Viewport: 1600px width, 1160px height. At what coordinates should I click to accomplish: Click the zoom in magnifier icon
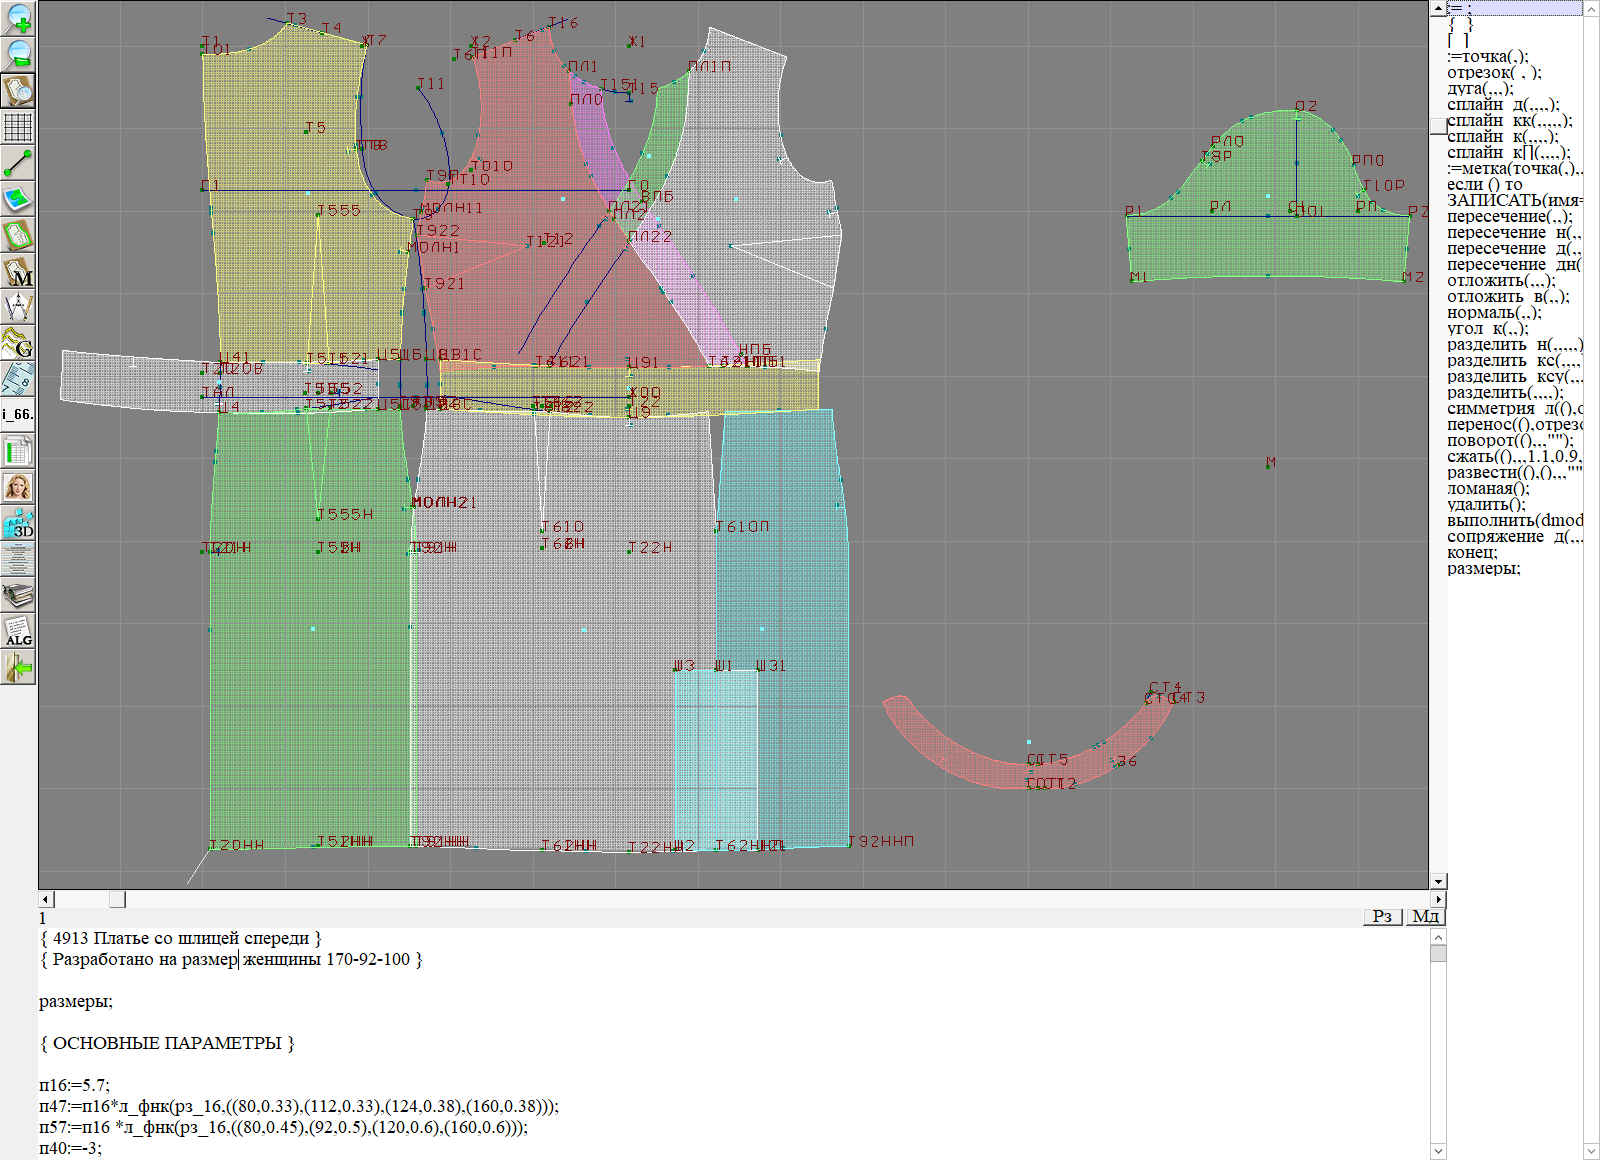tap(18, 18)
